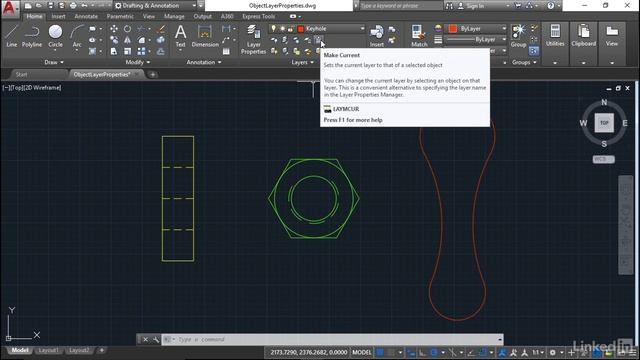Viewport: 640px width, 360px height.
Task: Select the Scale tool in Modify panel
Action: point(127,51)
